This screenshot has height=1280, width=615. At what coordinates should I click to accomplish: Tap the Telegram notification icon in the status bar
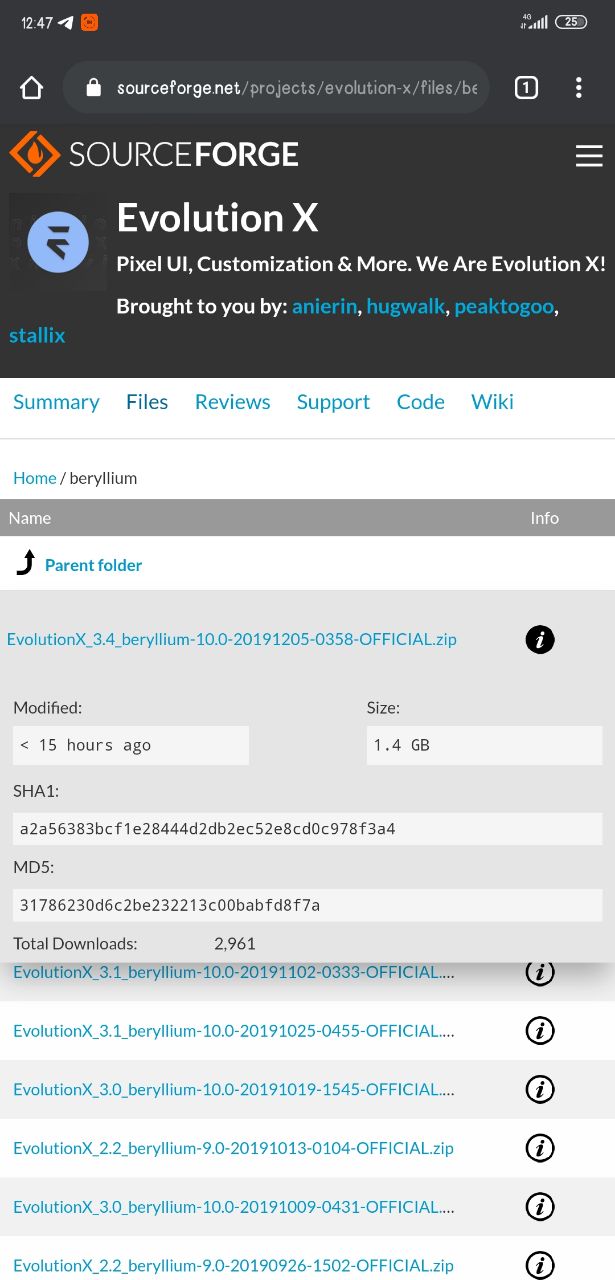pos(66,22)
